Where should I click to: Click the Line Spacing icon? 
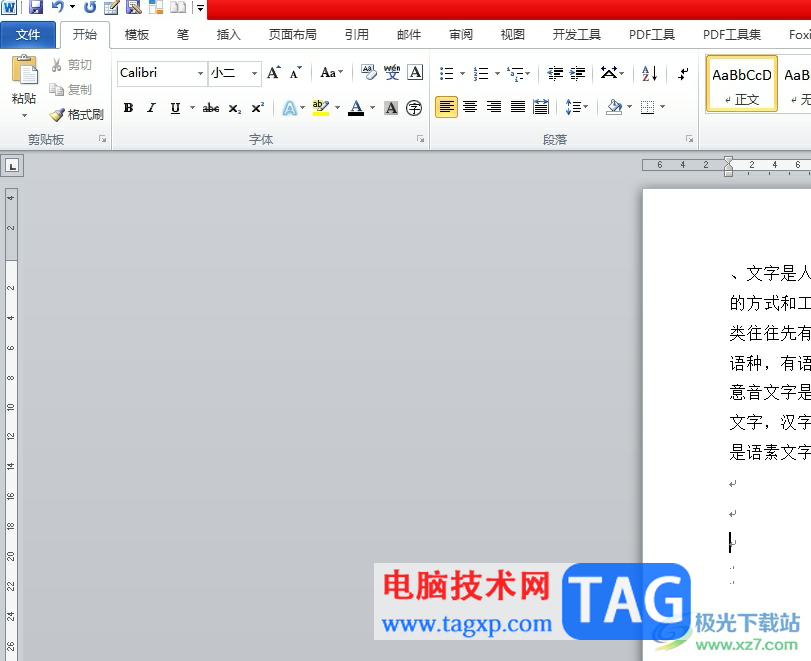(573, 107)
